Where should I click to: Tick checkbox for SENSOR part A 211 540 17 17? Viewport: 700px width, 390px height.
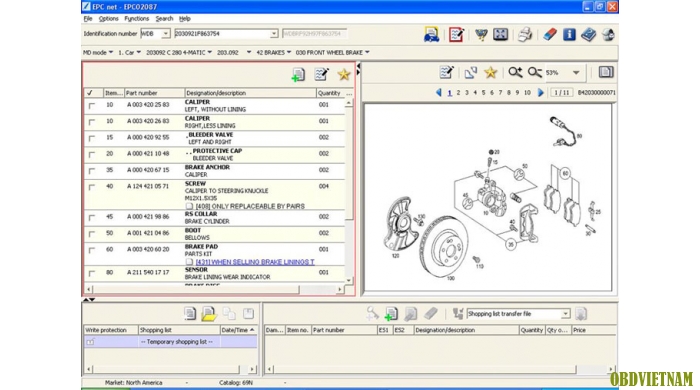click(x=92, y=273)
